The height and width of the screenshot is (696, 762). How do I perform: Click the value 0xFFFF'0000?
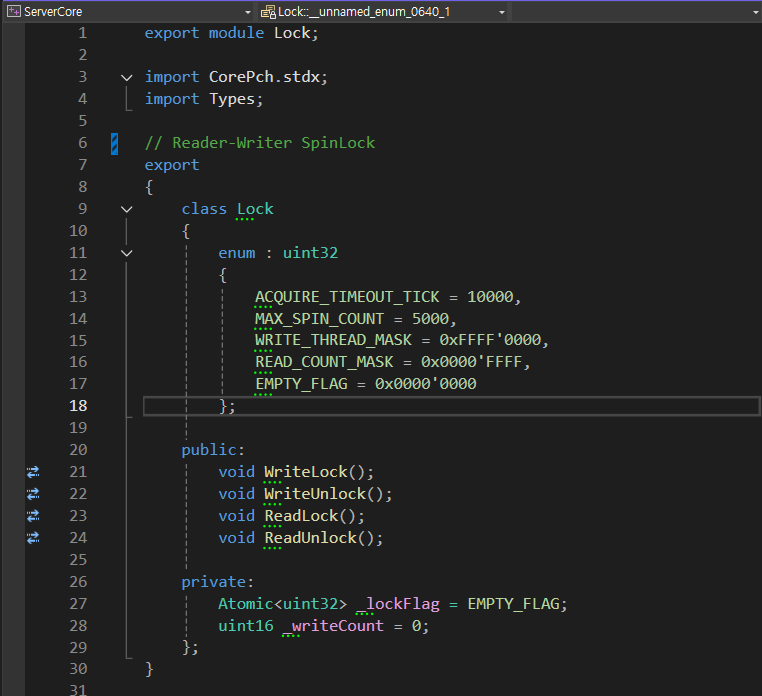pyautogui.click(x=490, y=340)
